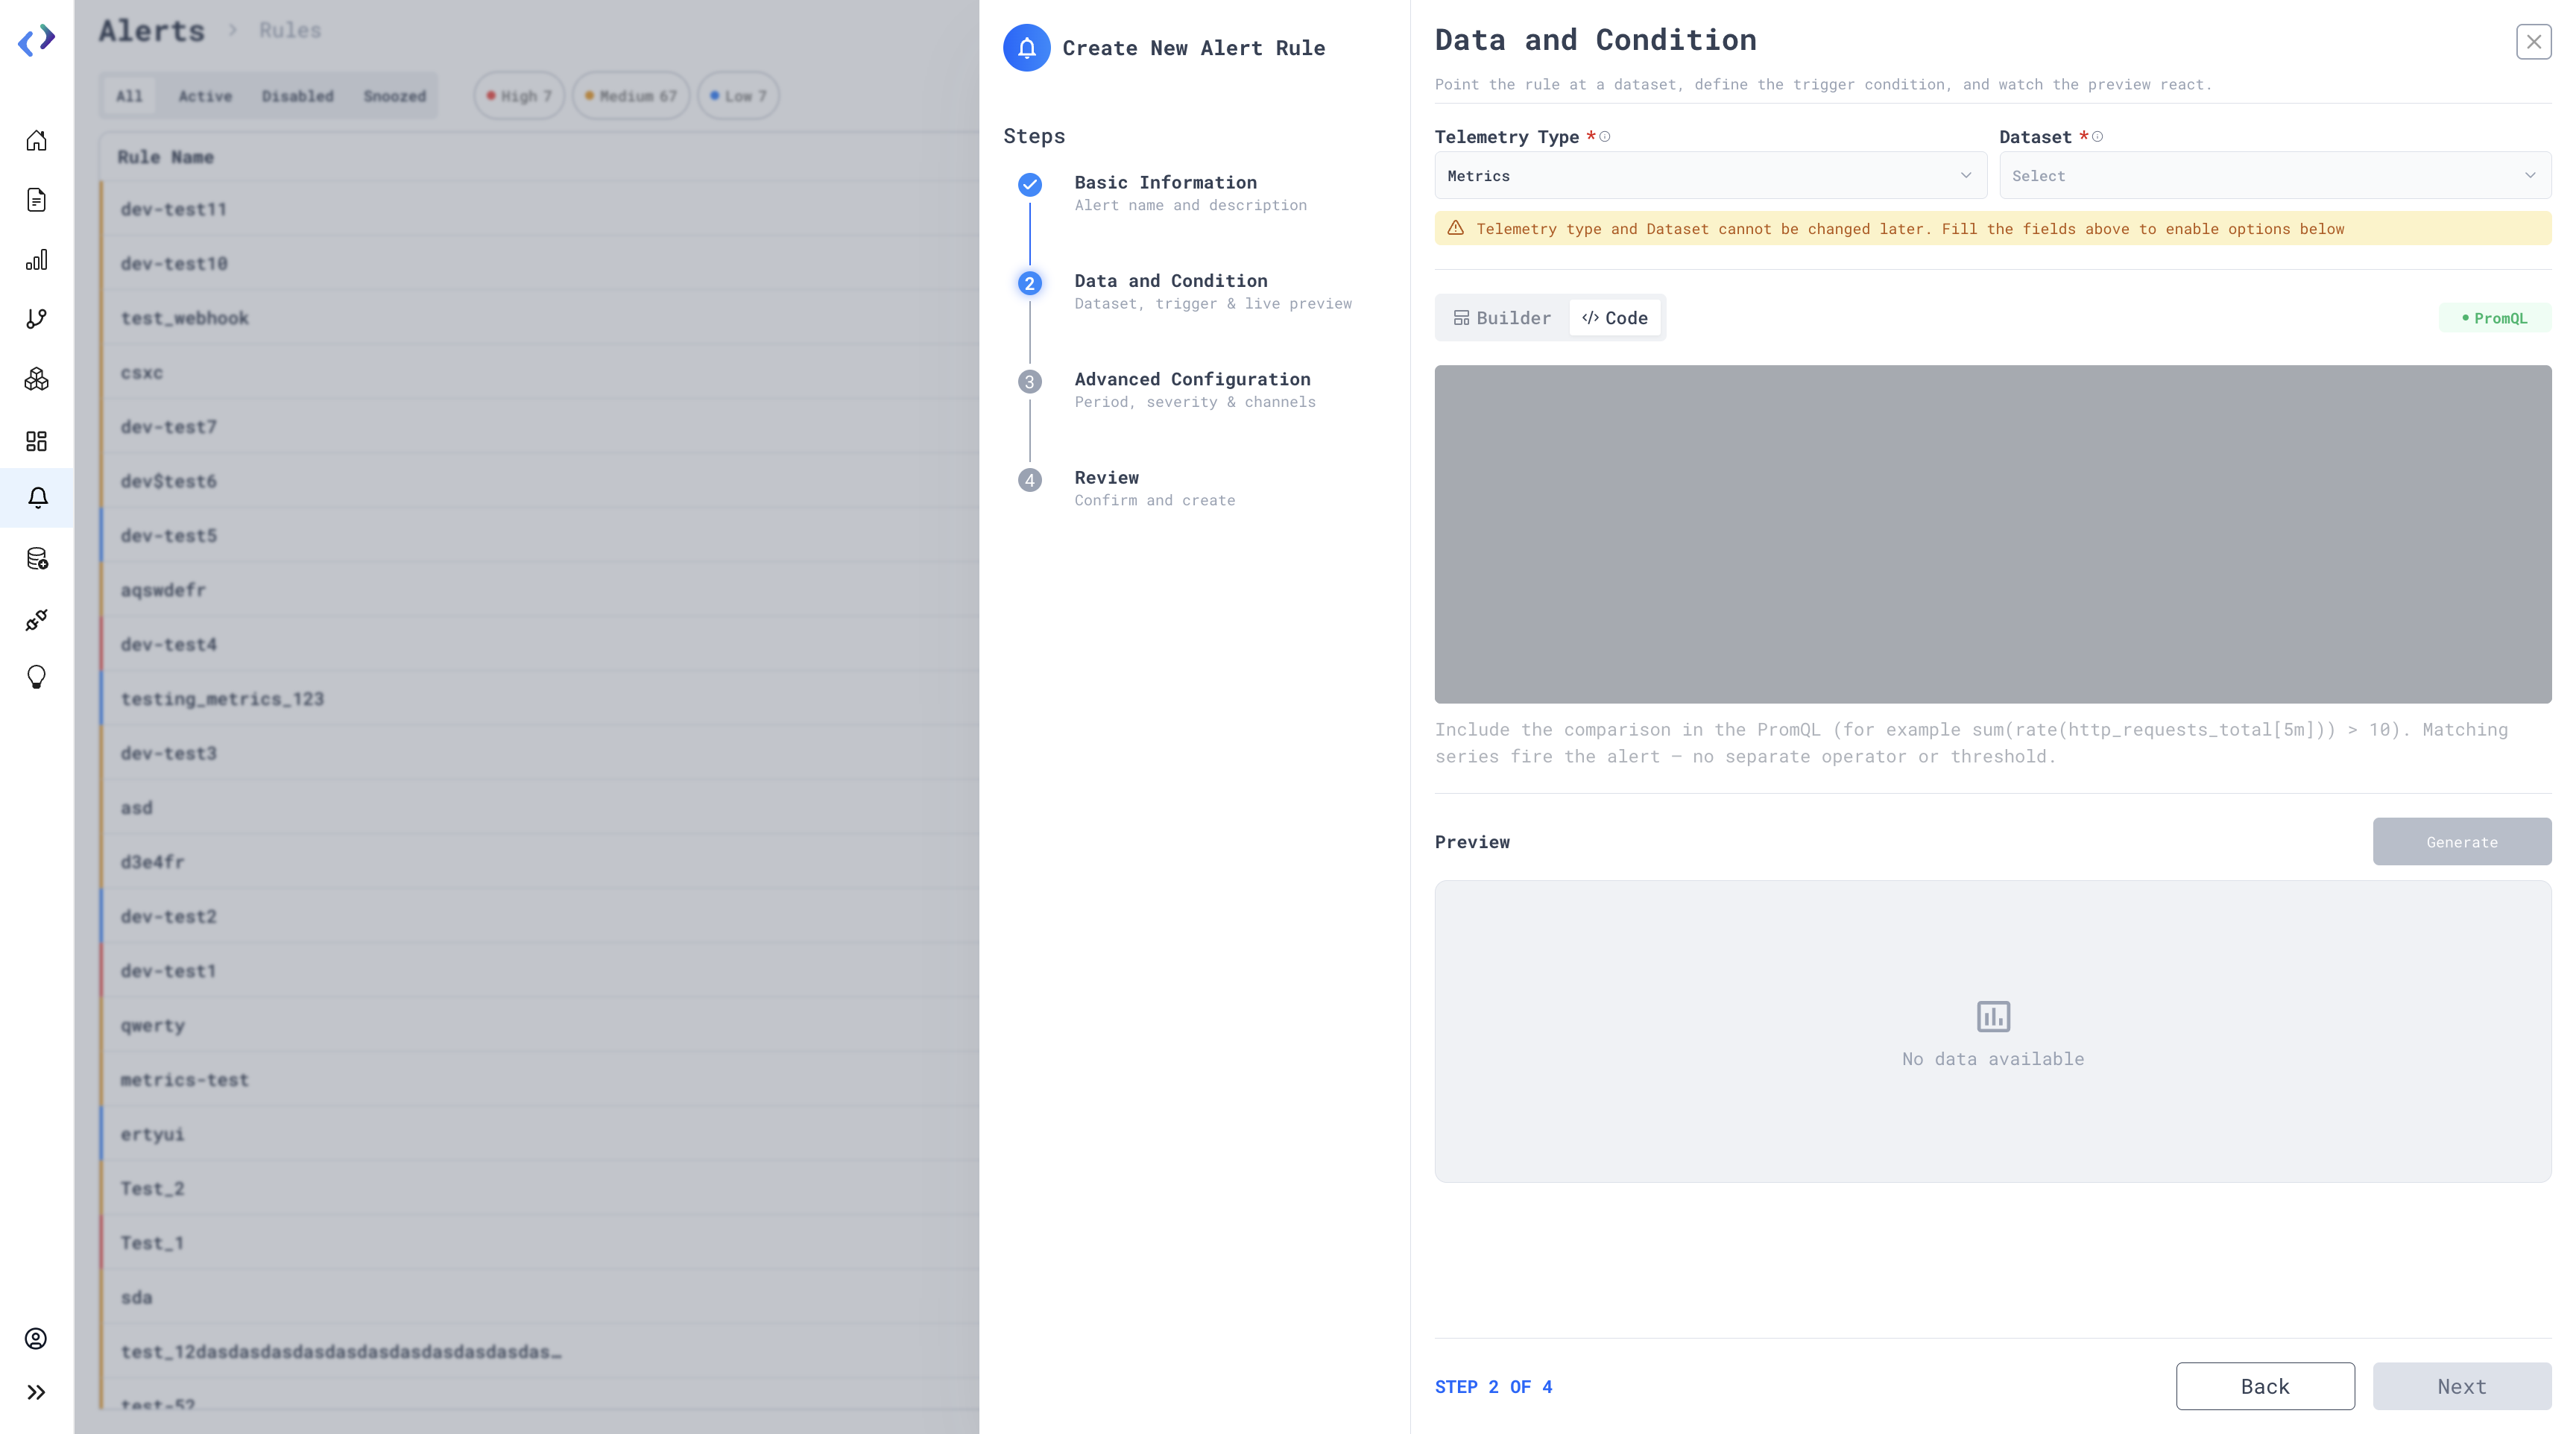Open the branch traces icon in sidebar

coord(36,319)
